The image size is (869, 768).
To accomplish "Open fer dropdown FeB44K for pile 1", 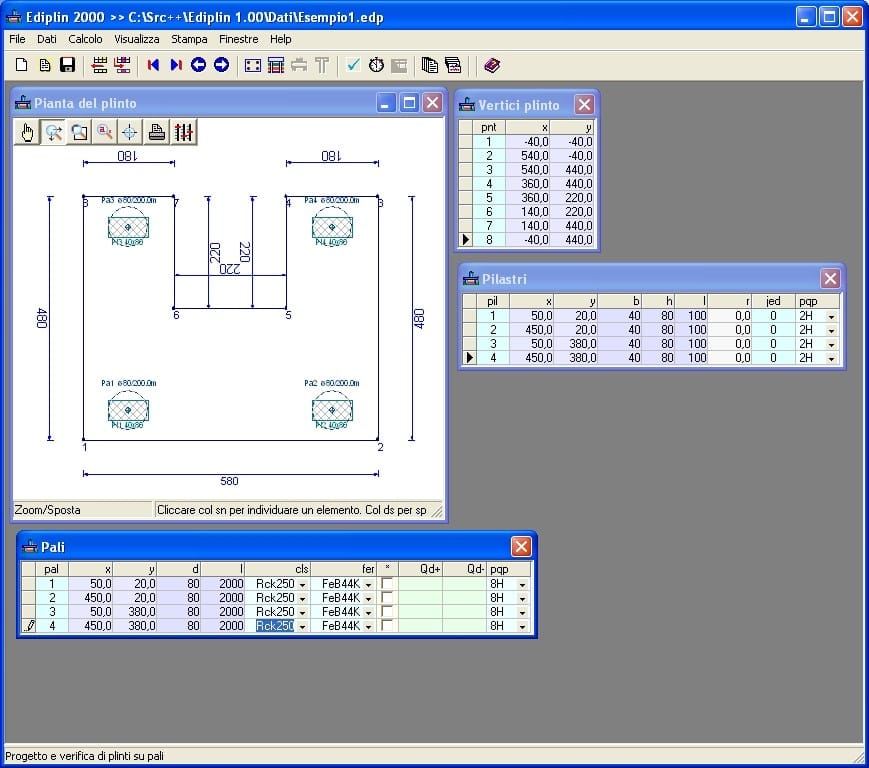I will coord(368,584).
